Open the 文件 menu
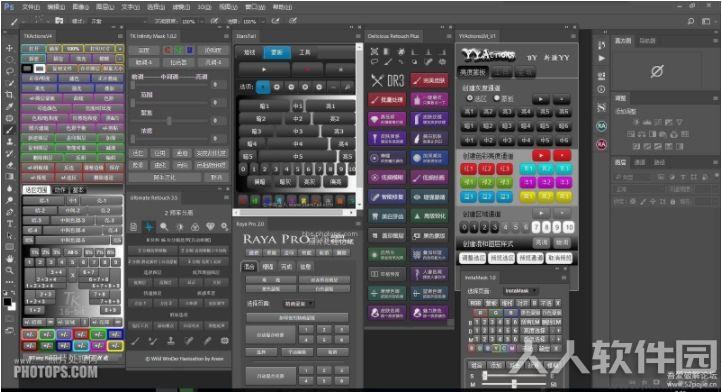 (x=31, y=7)
